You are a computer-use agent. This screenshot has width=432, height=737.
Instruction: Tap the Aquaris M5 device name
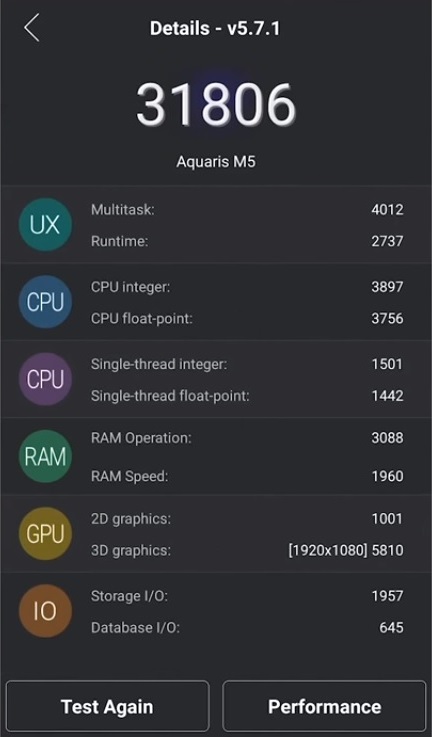tap(216, 162)
